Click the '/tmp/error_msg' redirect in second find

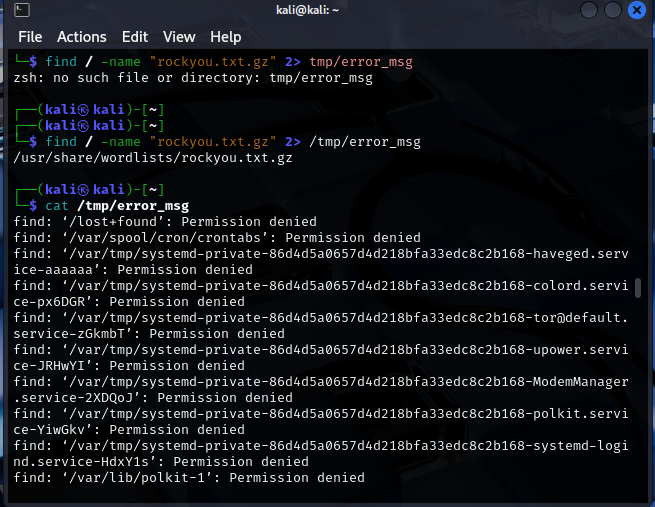pyautogui.click(x=365, y=142)
